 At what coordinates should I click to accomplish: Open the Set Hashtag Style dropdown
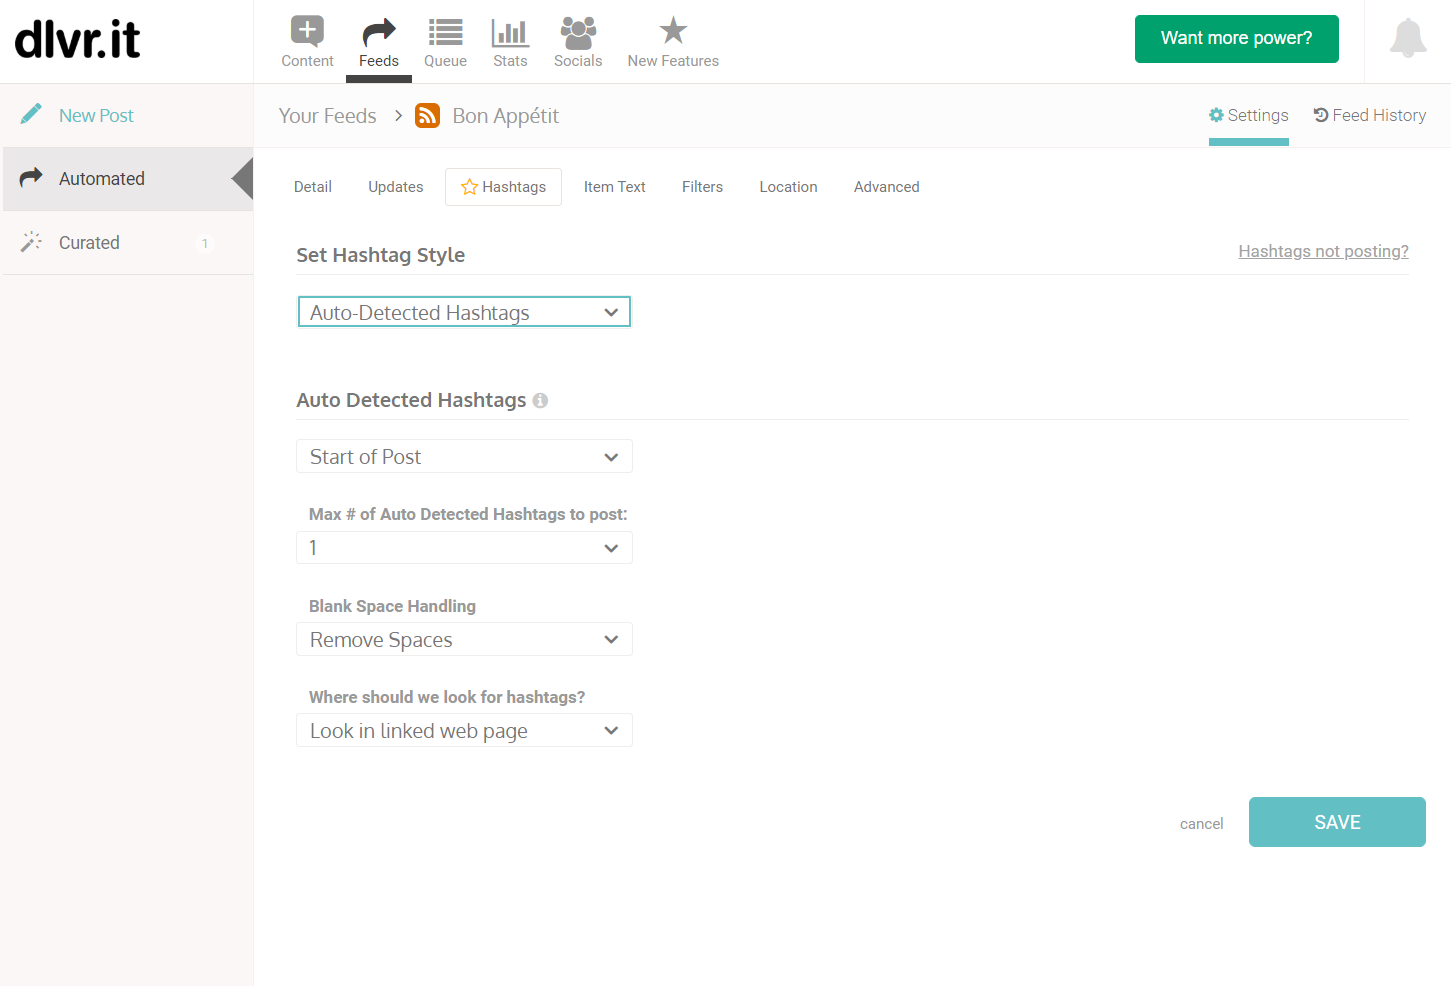coord(464,312)
